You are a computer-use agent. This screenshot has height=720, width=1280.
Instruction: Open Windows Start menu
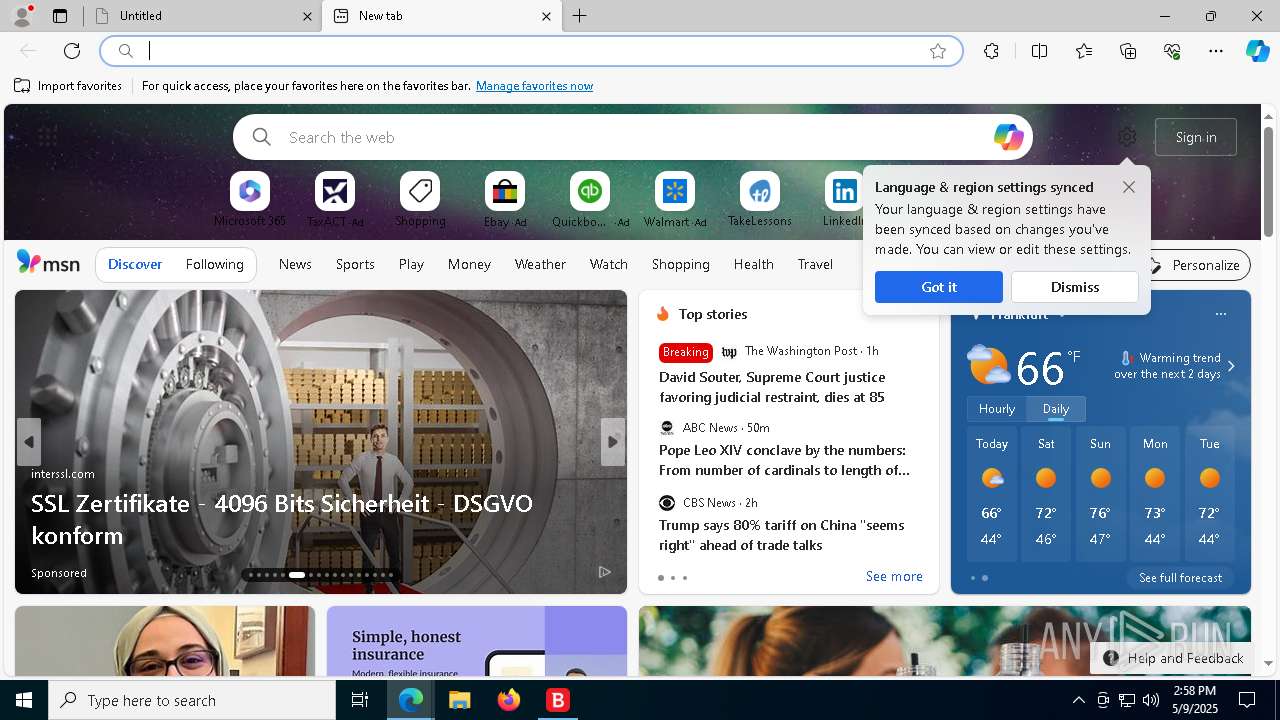[x=24, y=700]
